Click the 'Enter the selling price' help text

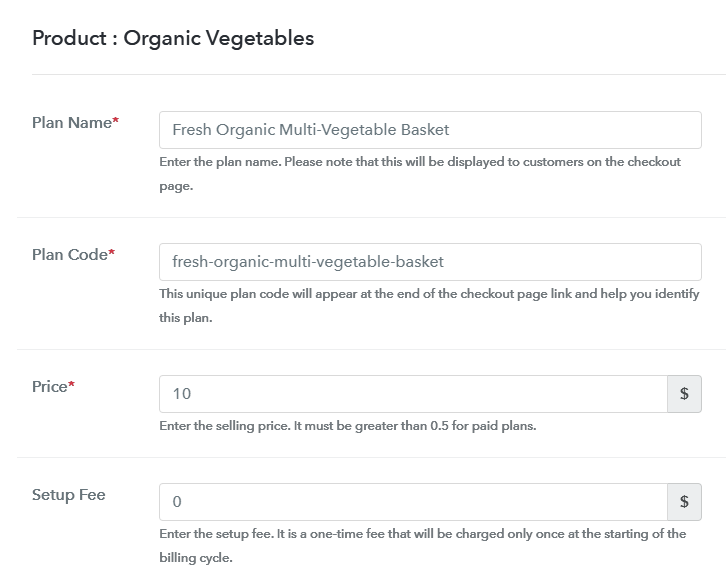(348, 425)
